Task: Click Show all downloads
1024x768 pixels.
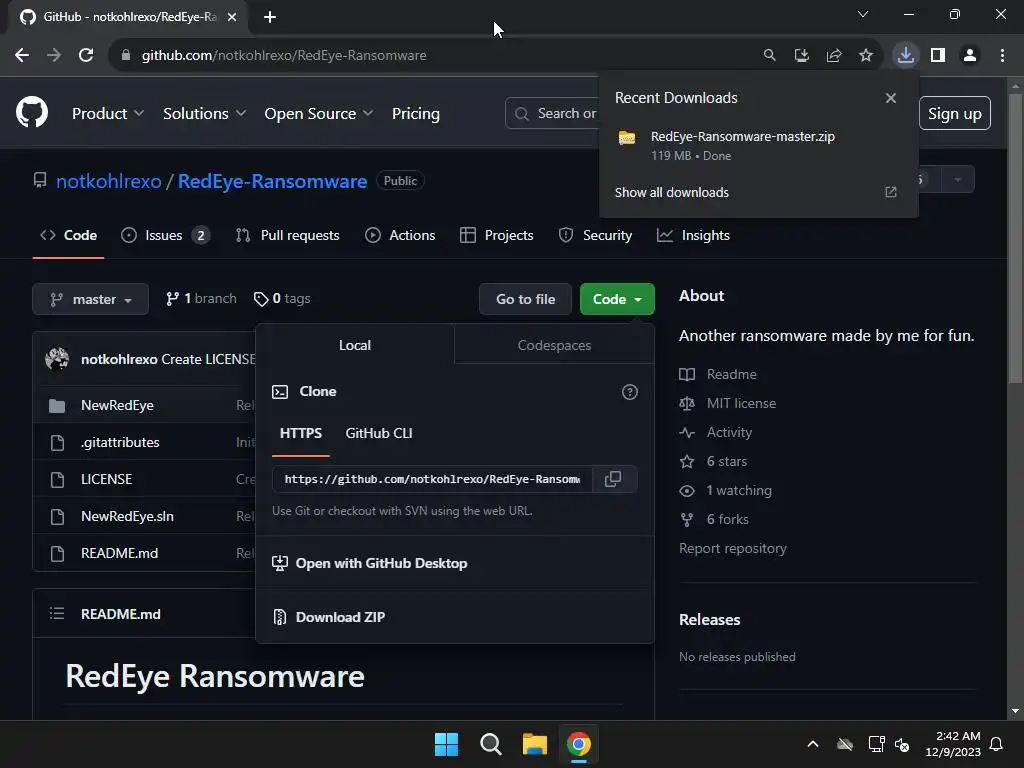Action: click(x=671, y=192)
